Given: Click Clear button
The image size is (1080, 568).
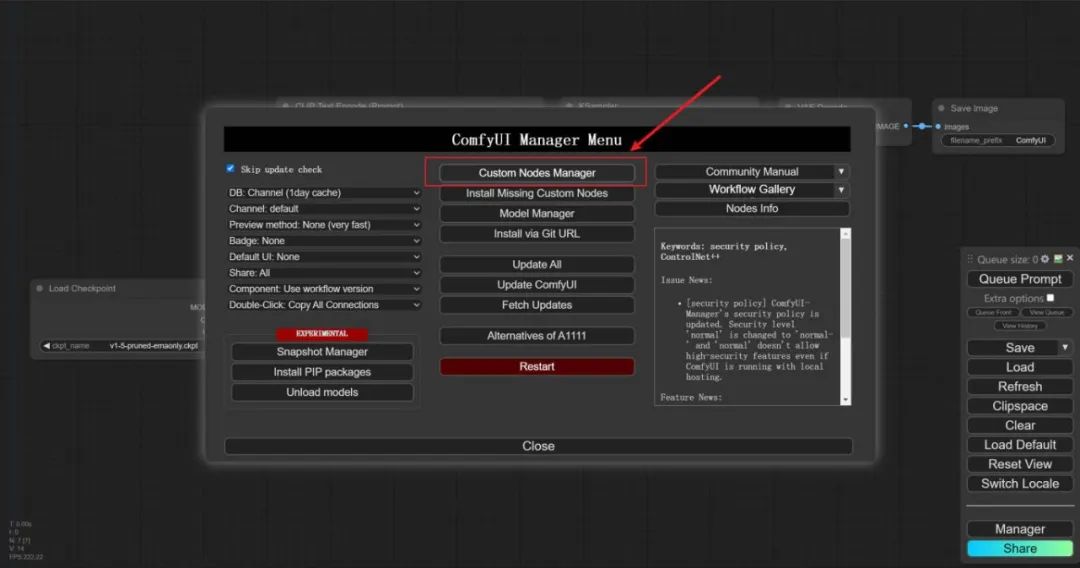Looking at the screenshot, I should [1020, 425].
